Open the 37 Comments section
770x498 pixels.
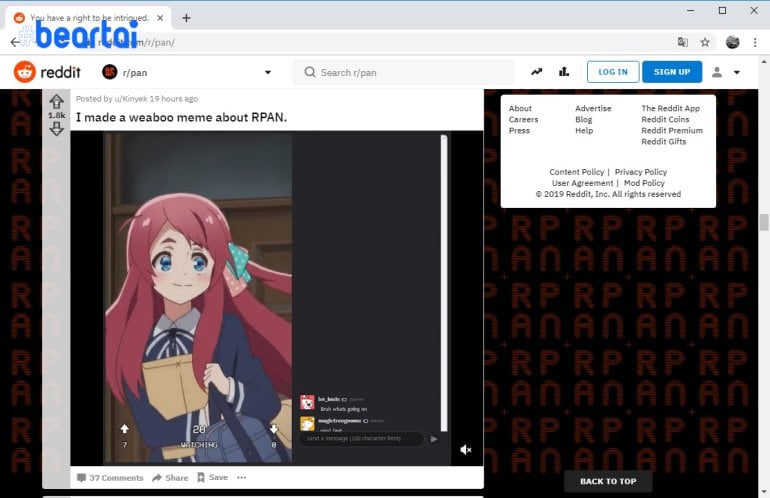pos(110,478)
